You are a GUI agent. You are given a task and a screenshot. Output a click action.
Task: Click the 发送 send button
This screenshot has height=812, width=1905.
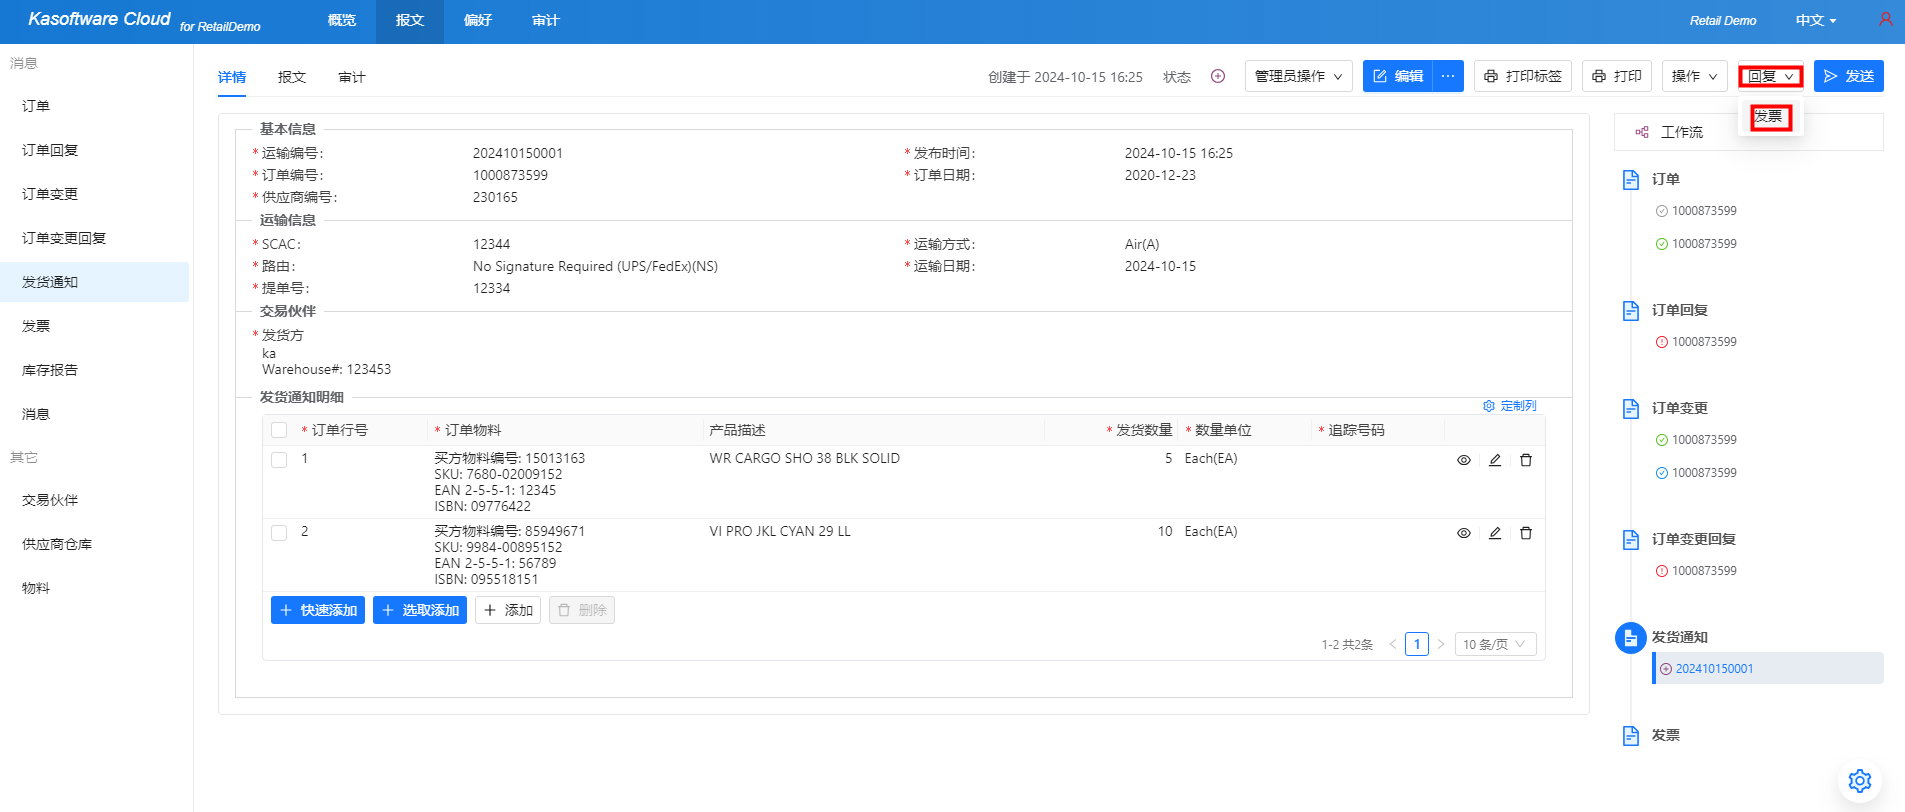(x=1848, y=76)
